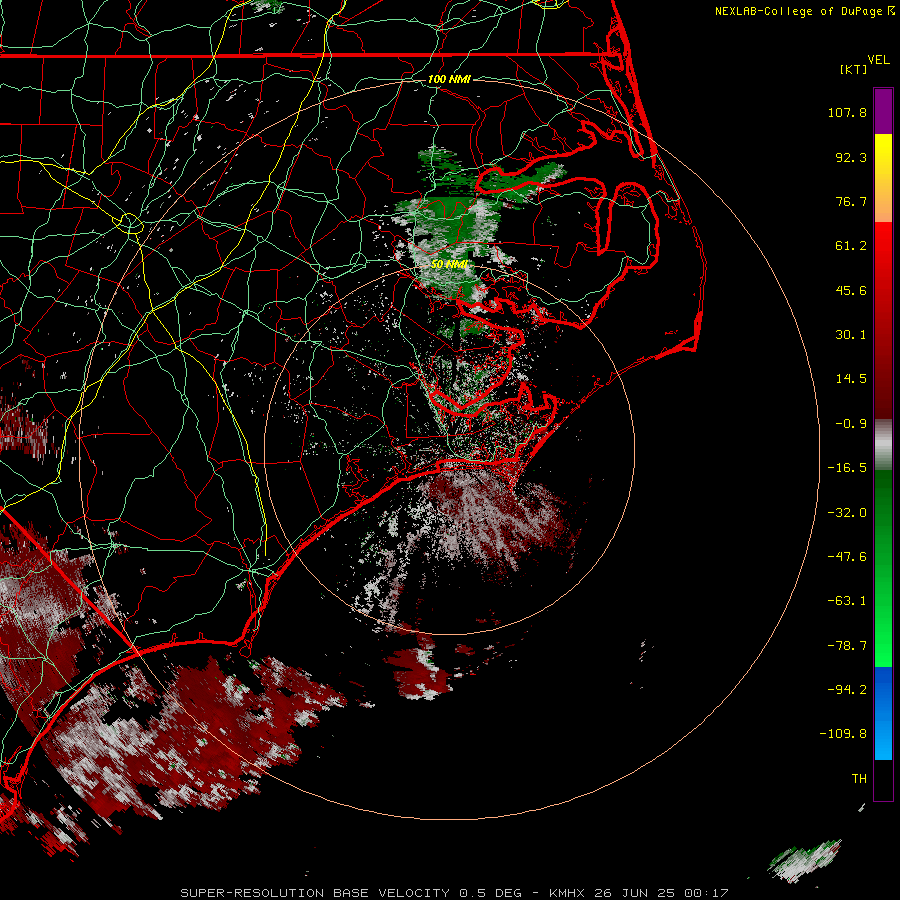
Task: Click the 61.2 legend value
Action: 851,246
